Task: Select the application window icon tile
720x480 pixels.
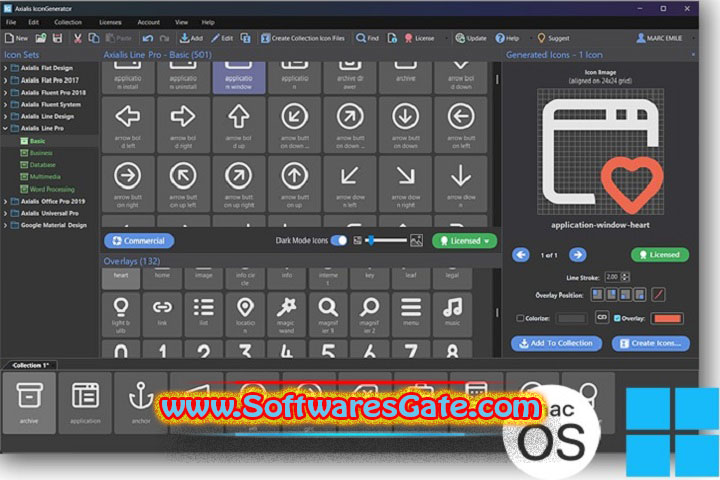Action: coord(239,77)
